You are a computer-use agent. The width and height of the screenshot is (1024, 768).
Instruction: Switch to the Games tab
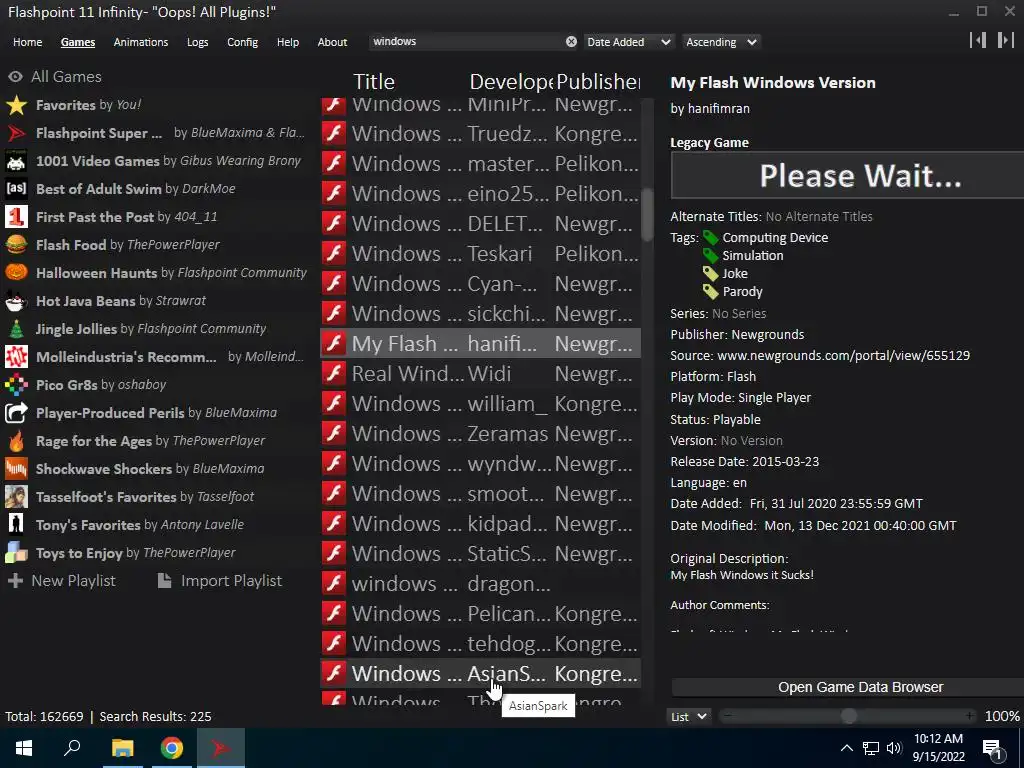point(78,42)
